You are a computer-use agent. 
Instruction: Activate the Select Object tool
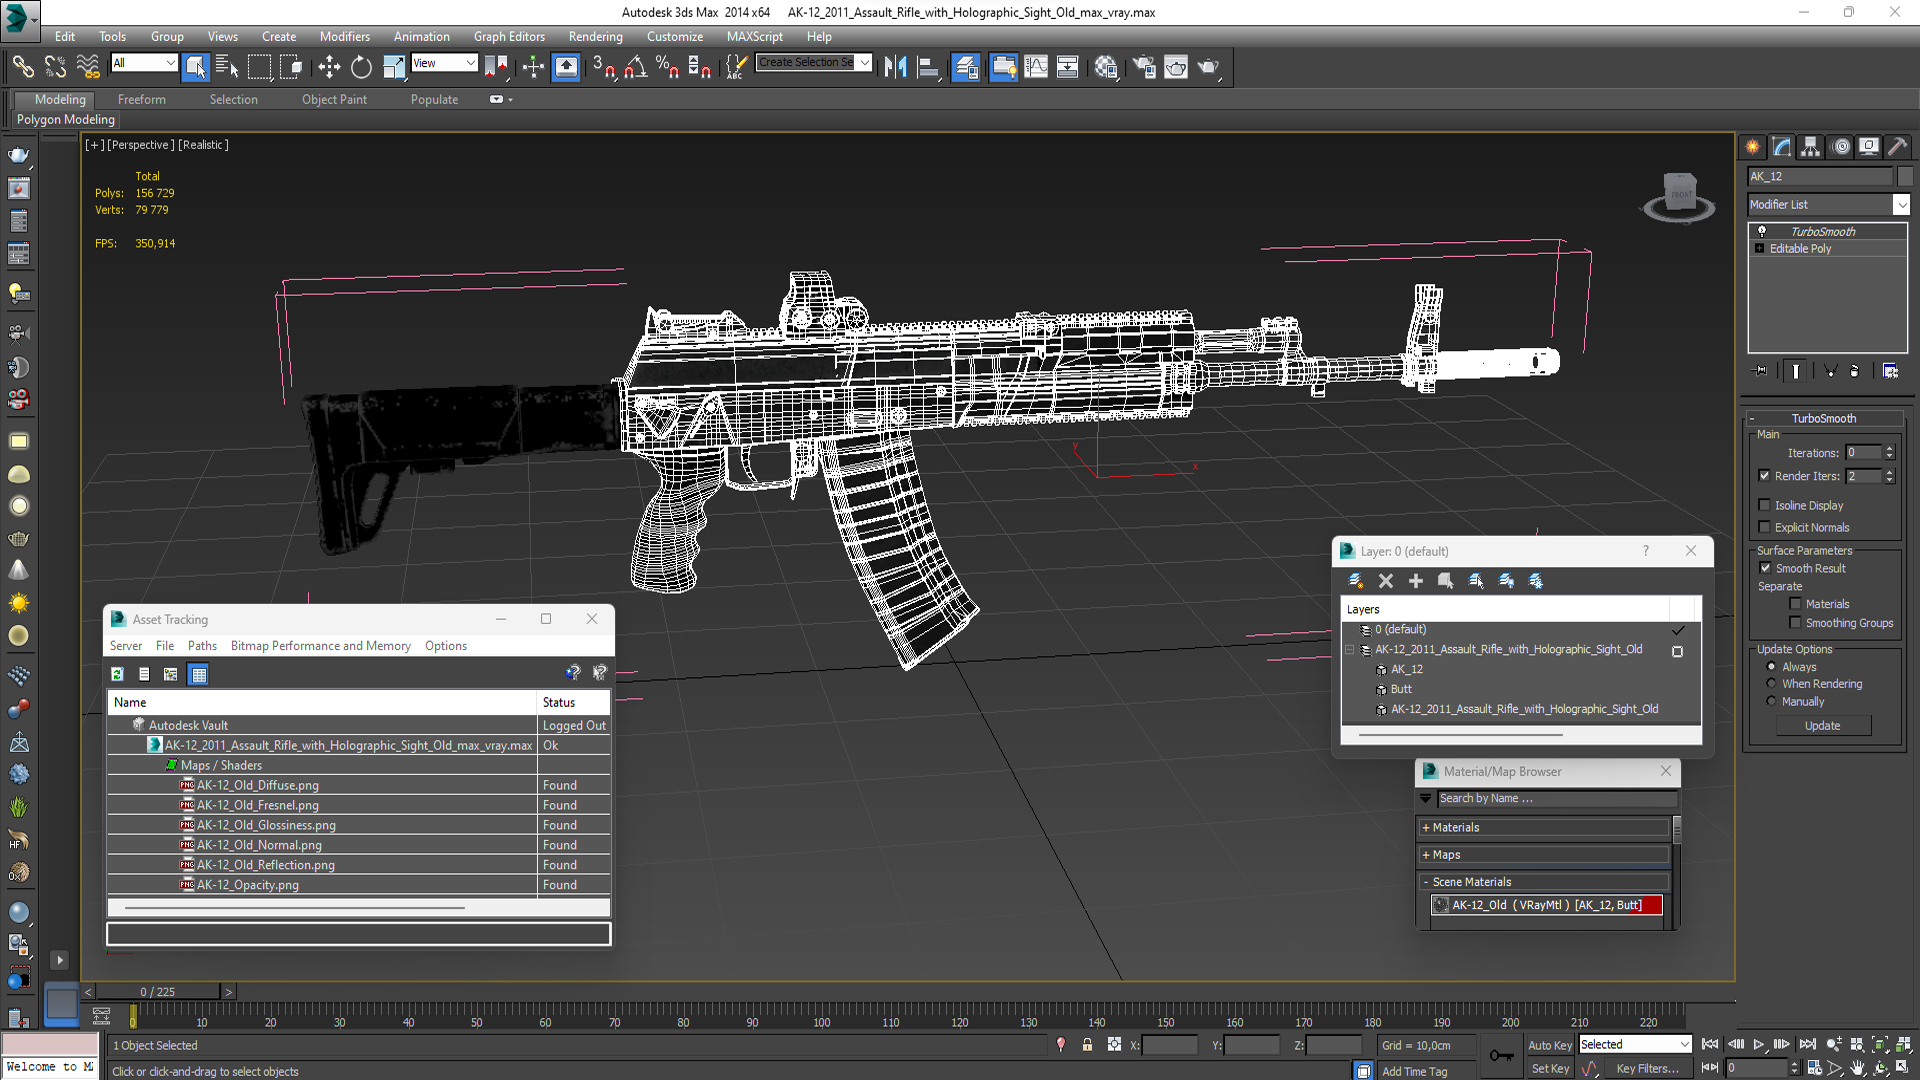196,67
